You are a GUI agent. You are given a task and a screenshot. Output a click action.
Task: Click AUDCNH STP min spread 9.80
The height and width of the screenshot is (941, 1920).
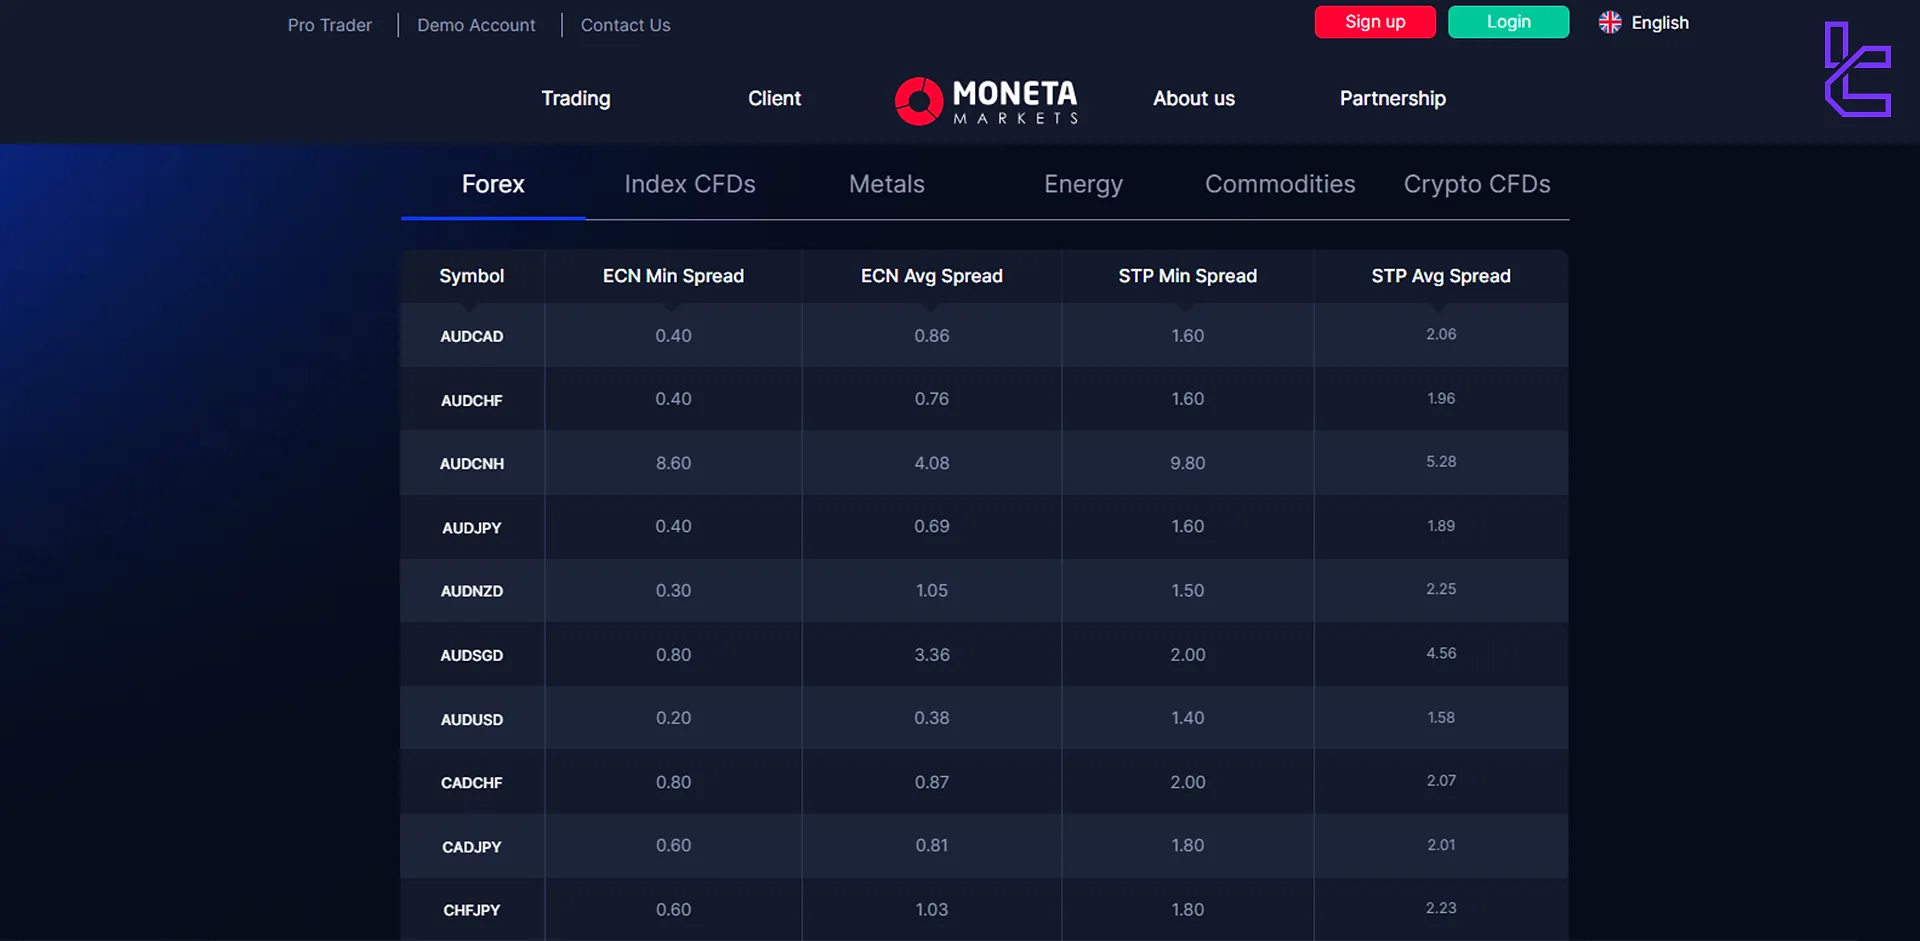1188,463
